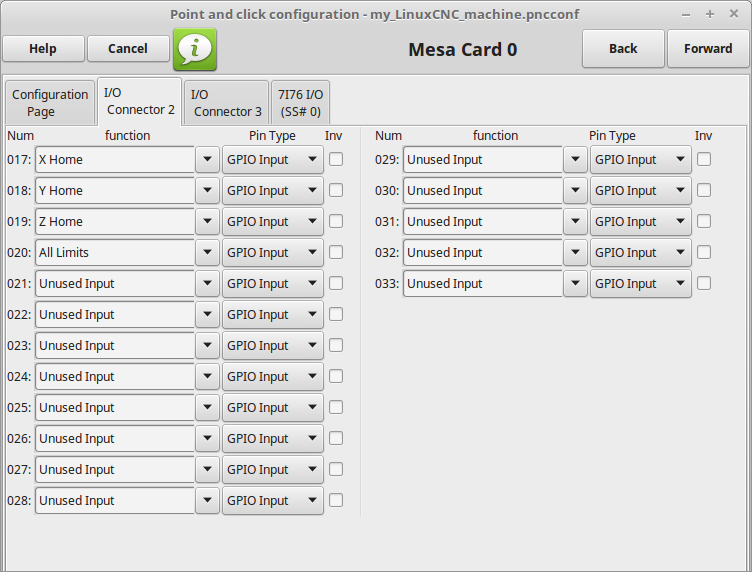752x572 pixels.
Task: Invert pin 020 All Limits
Action: pos(336,252)
